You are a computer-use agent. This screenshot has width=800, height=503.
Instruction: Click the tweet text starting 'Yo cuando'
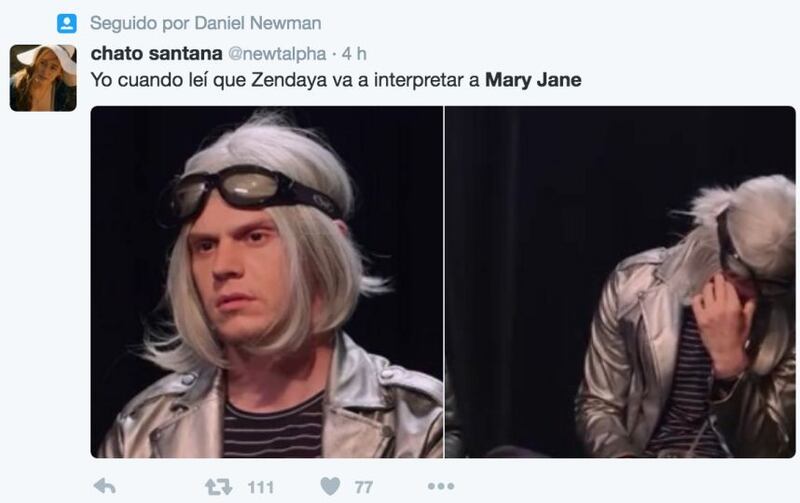336,80
